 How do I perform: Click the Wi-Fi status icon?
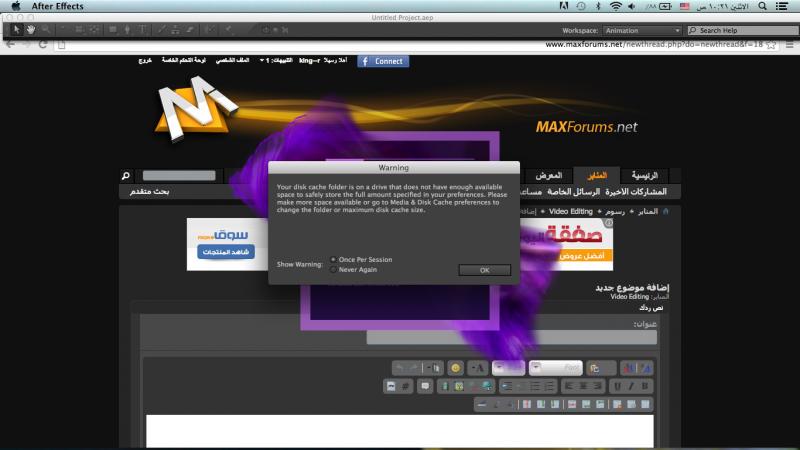(615, 6)
